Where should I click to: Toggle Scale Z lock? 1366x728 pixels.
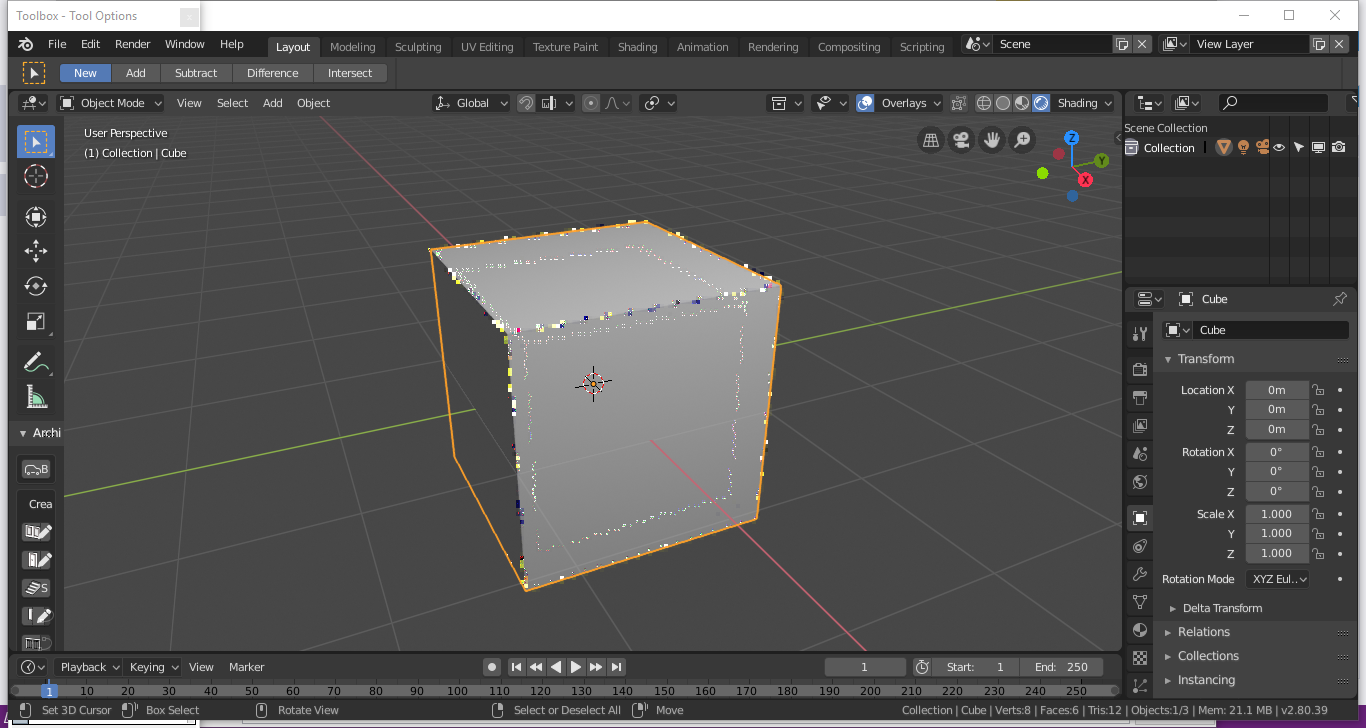pyautogui.click(x=1318, y=553)
